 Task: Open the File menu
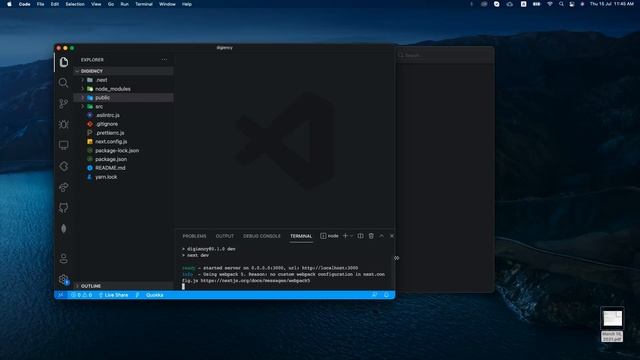(40, 4)
